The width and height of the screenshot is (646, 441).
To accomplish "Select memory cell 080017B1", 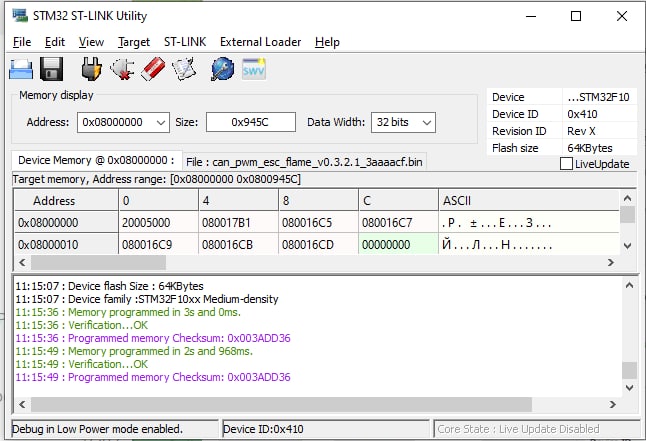I will (238, 223).
